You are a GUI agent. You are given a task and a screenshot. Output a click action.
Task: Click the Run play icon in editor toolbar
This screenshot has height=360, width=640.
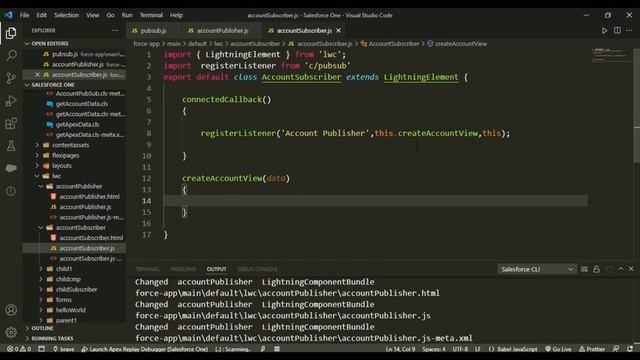604,31
